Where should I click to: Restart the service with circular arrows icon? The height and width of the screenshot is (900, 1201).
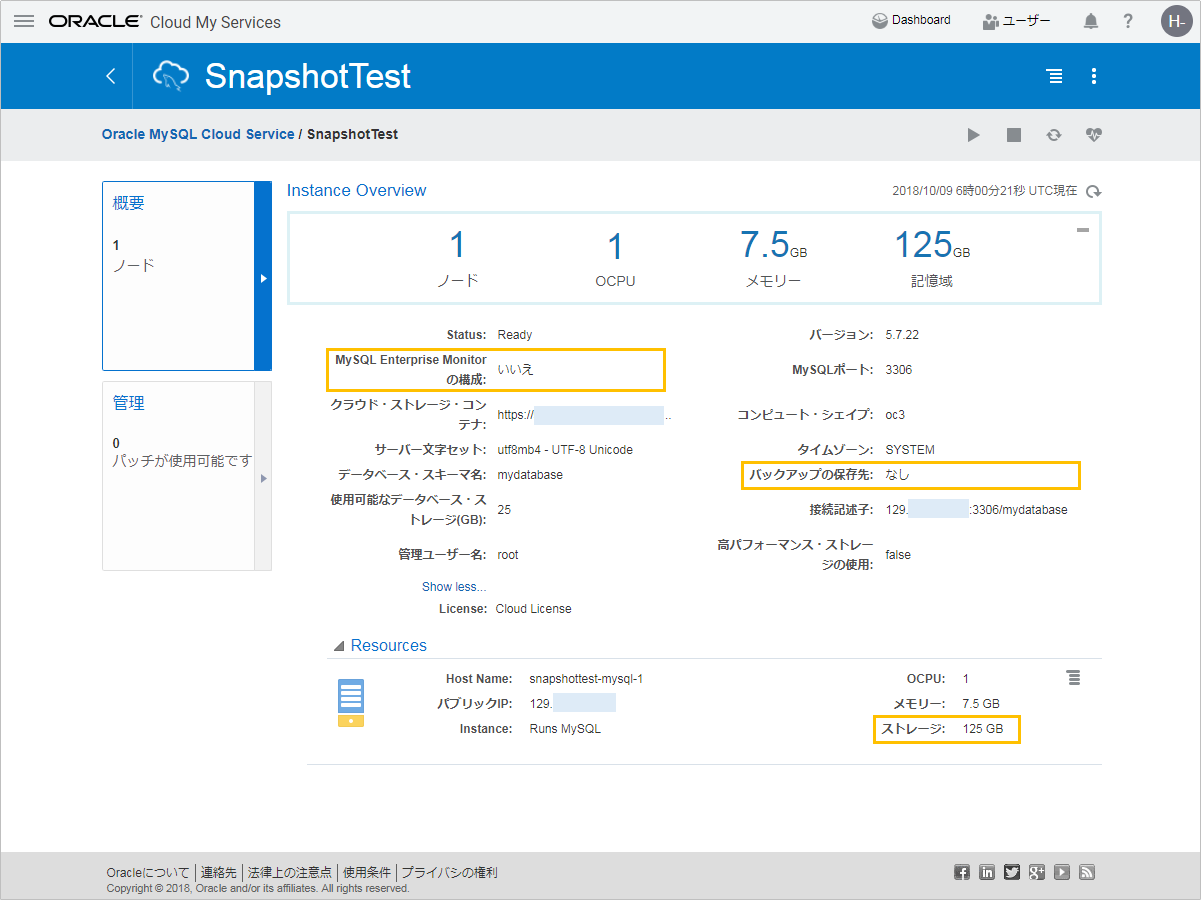coord(1054,134)
